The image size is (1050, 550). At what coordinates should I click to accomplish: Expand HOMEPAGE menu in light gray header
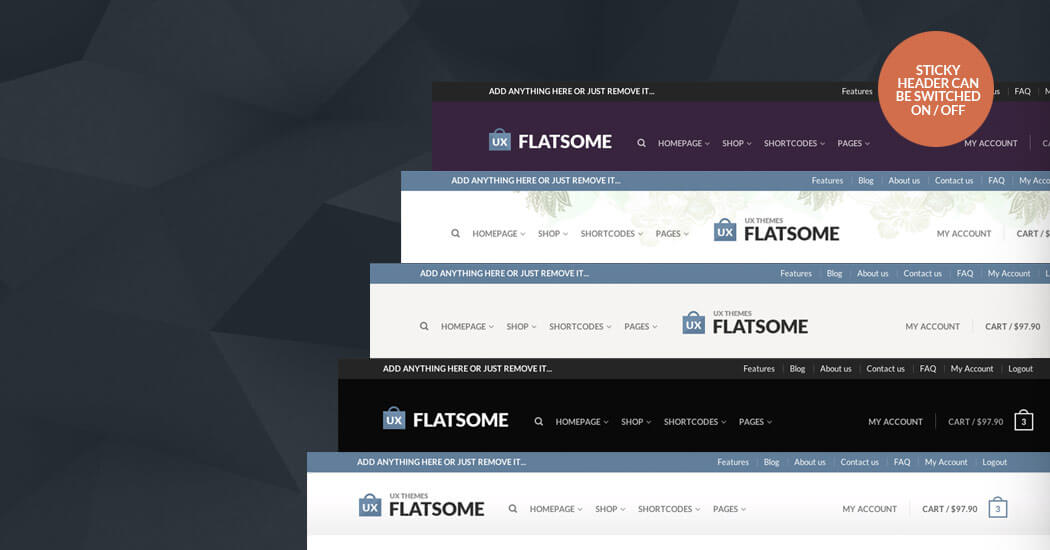tap(467, 326)
